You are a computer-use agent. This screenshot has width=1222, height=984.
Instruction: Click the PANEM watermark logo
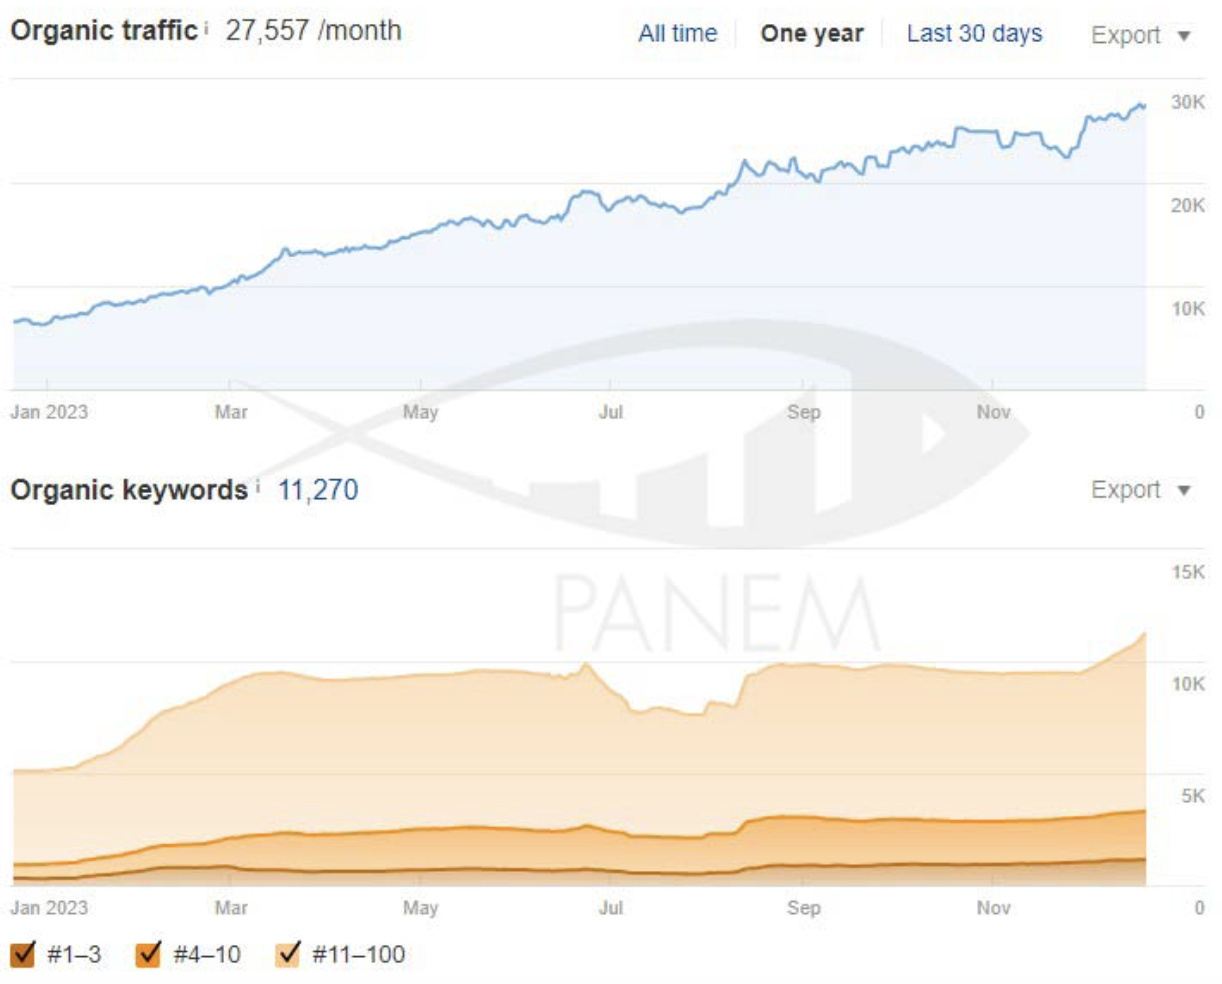pos(710,610)
